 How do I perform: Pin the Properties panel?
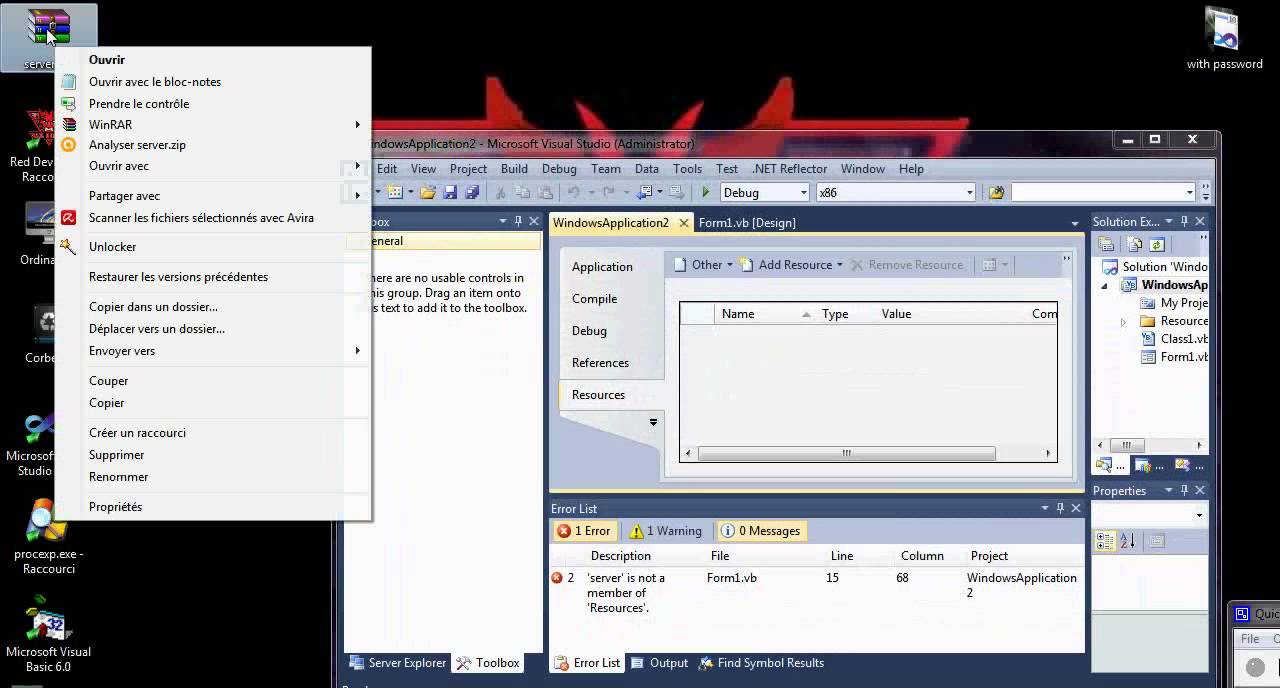coord(1184,491)
